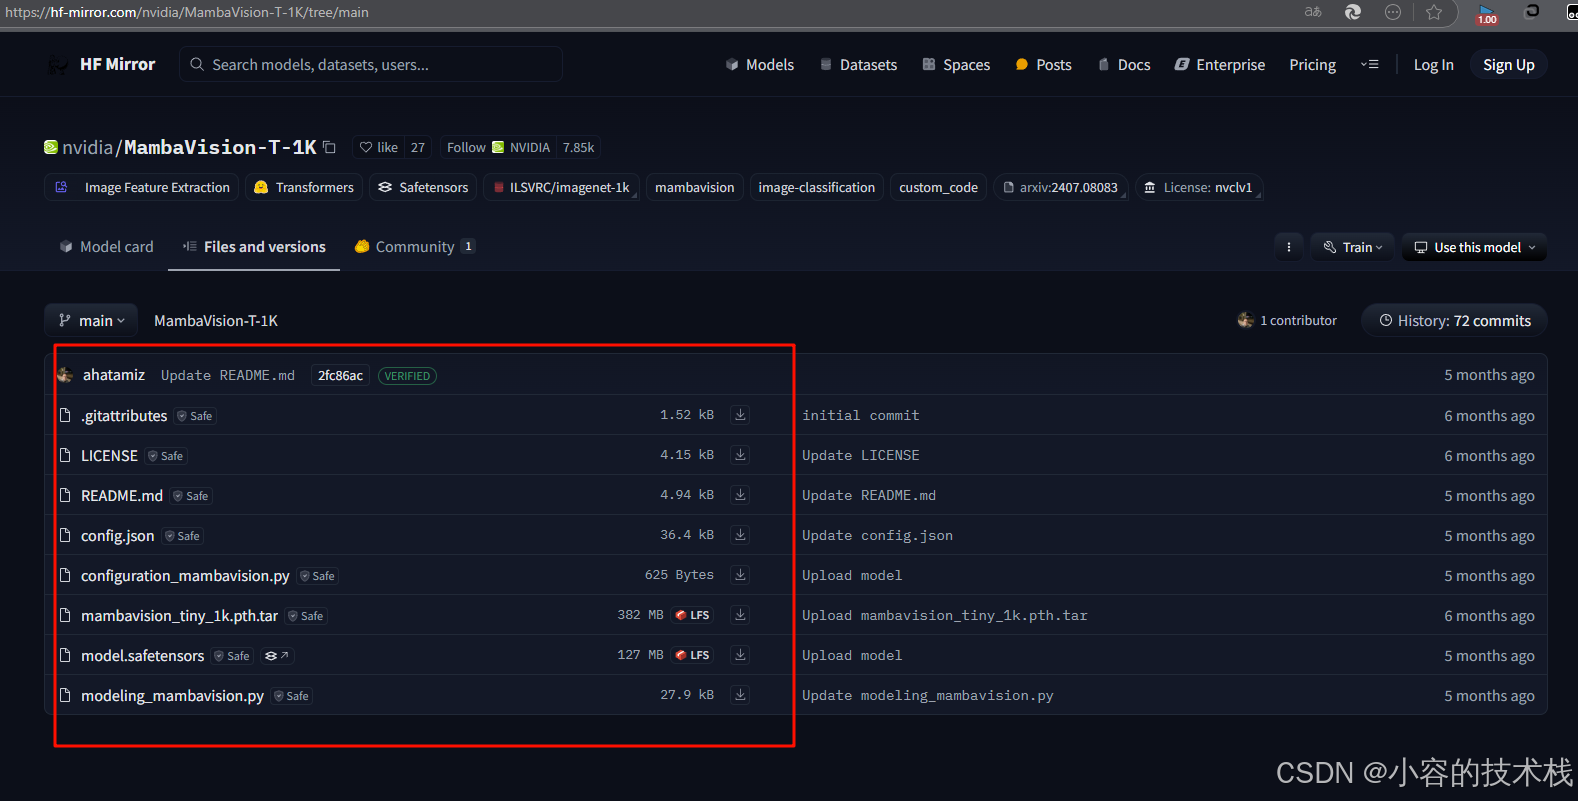The height and width of the screenshot is (801, 1578).
Task: Download modeling_mambavision.py
Action: 740,695
